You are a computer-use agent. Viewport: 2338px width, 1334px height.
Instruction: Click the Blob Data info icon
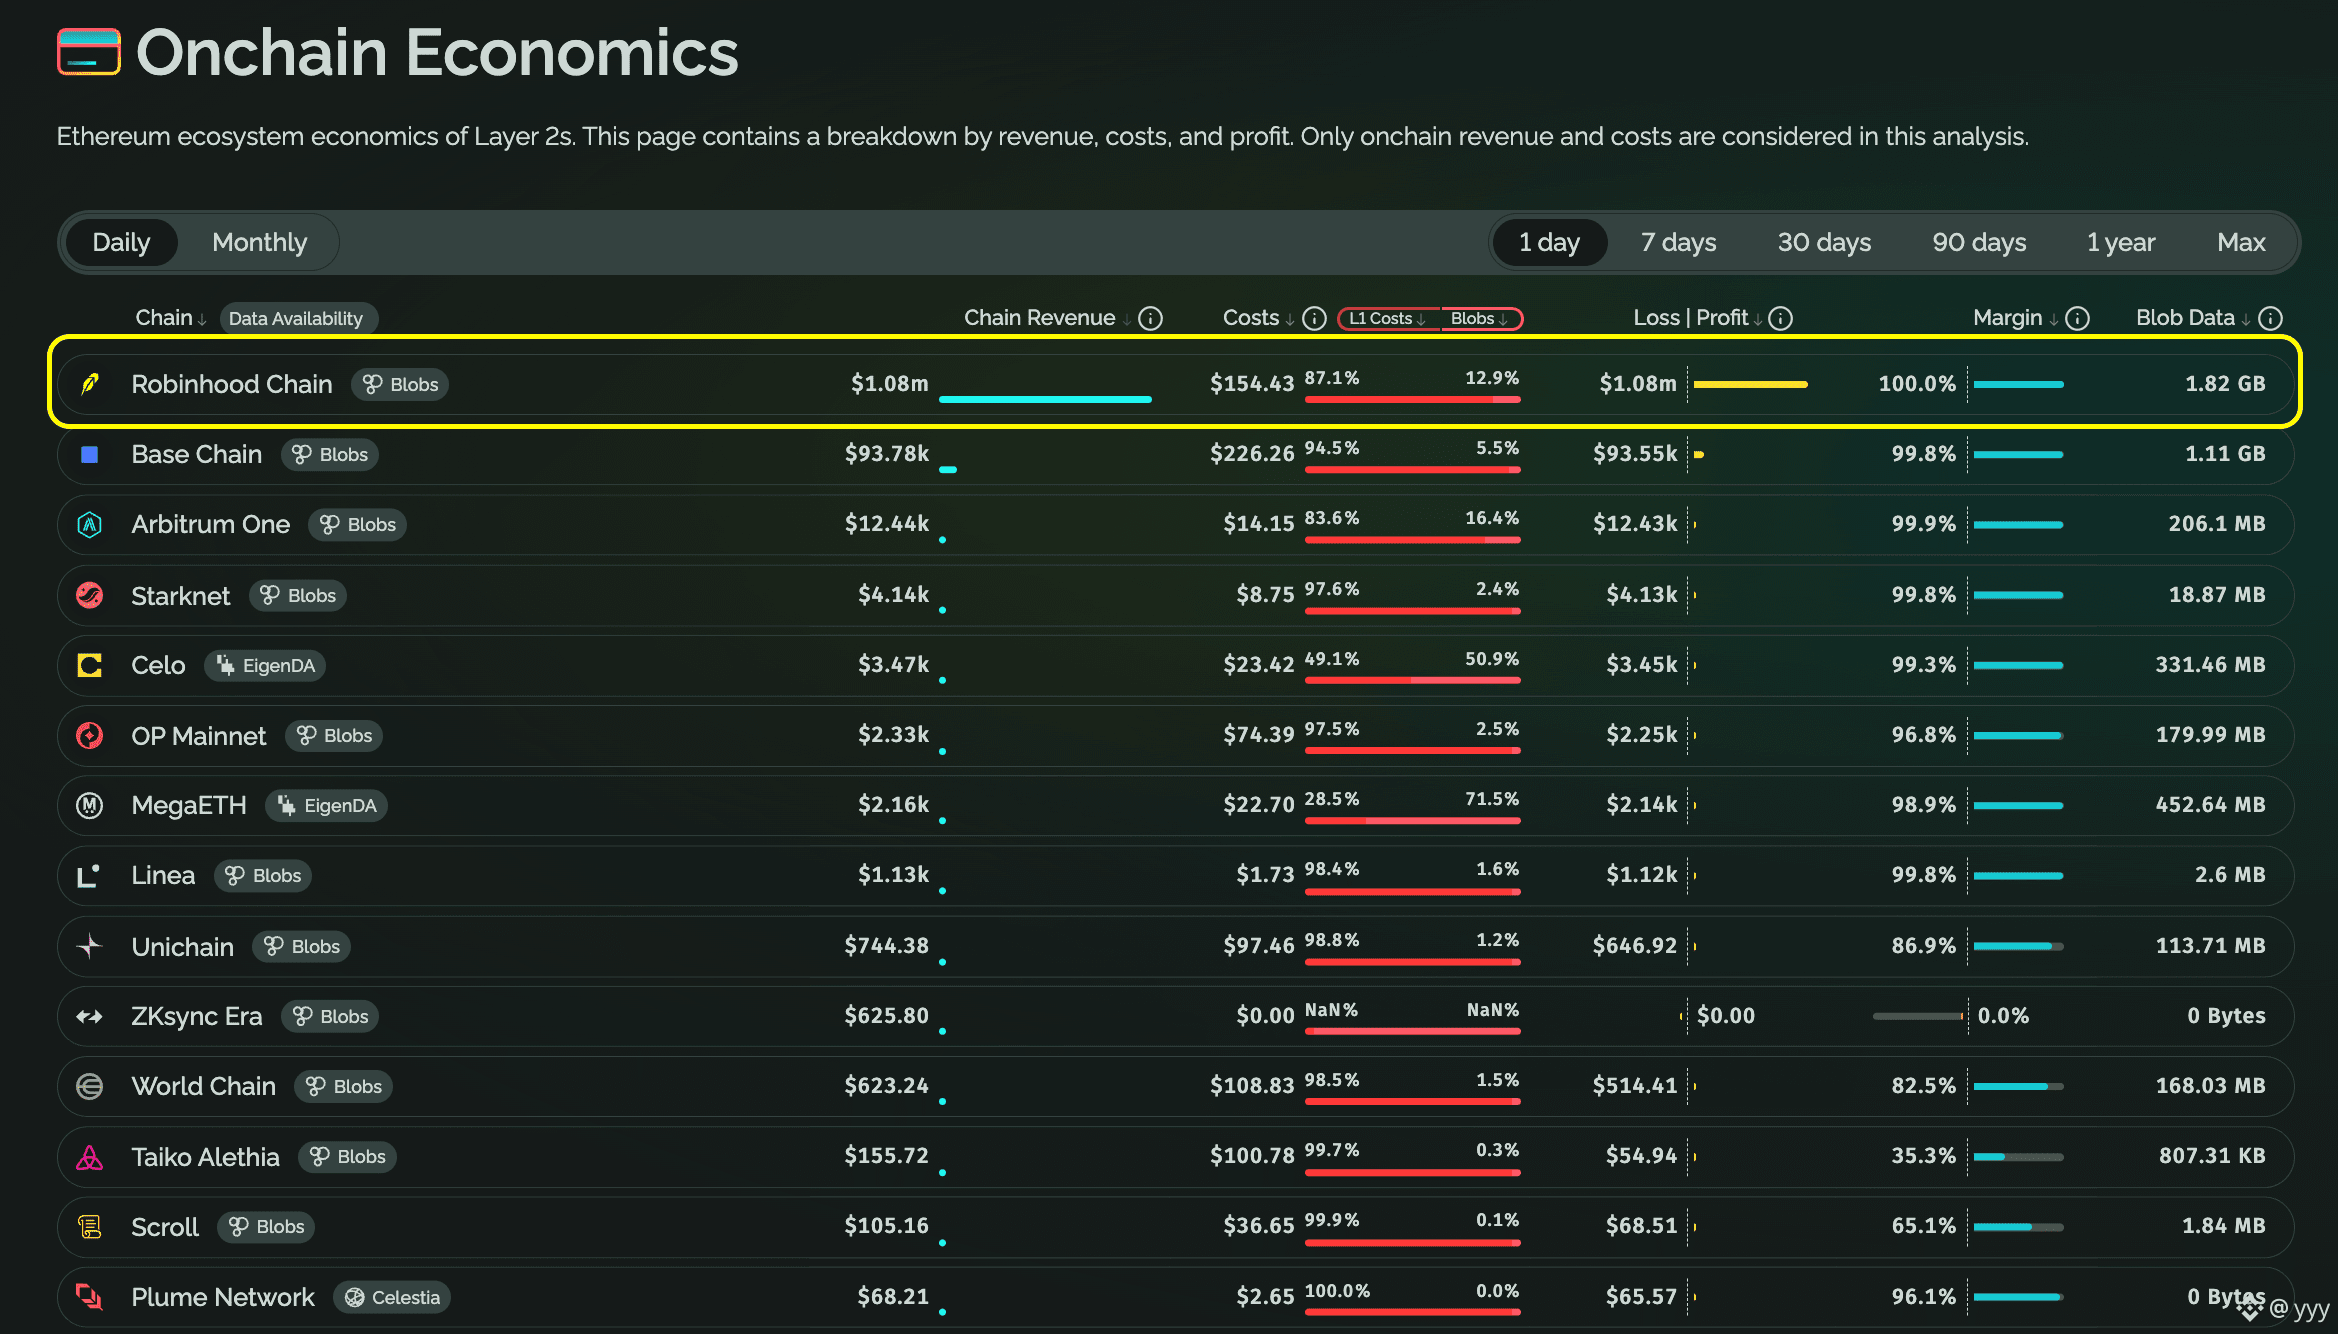2271,318
